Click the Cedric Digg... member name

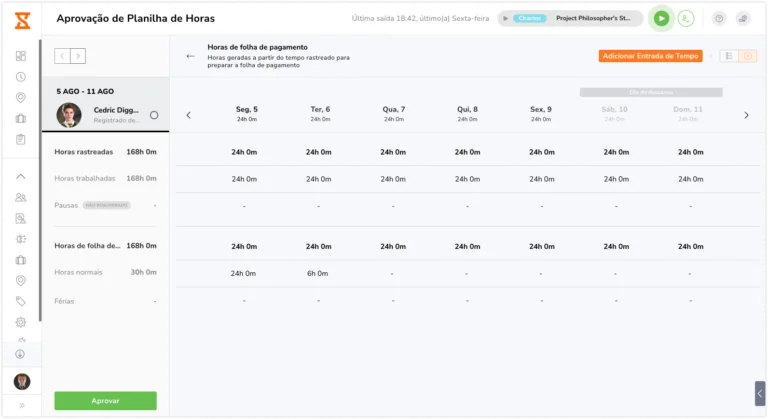(116, 110)
